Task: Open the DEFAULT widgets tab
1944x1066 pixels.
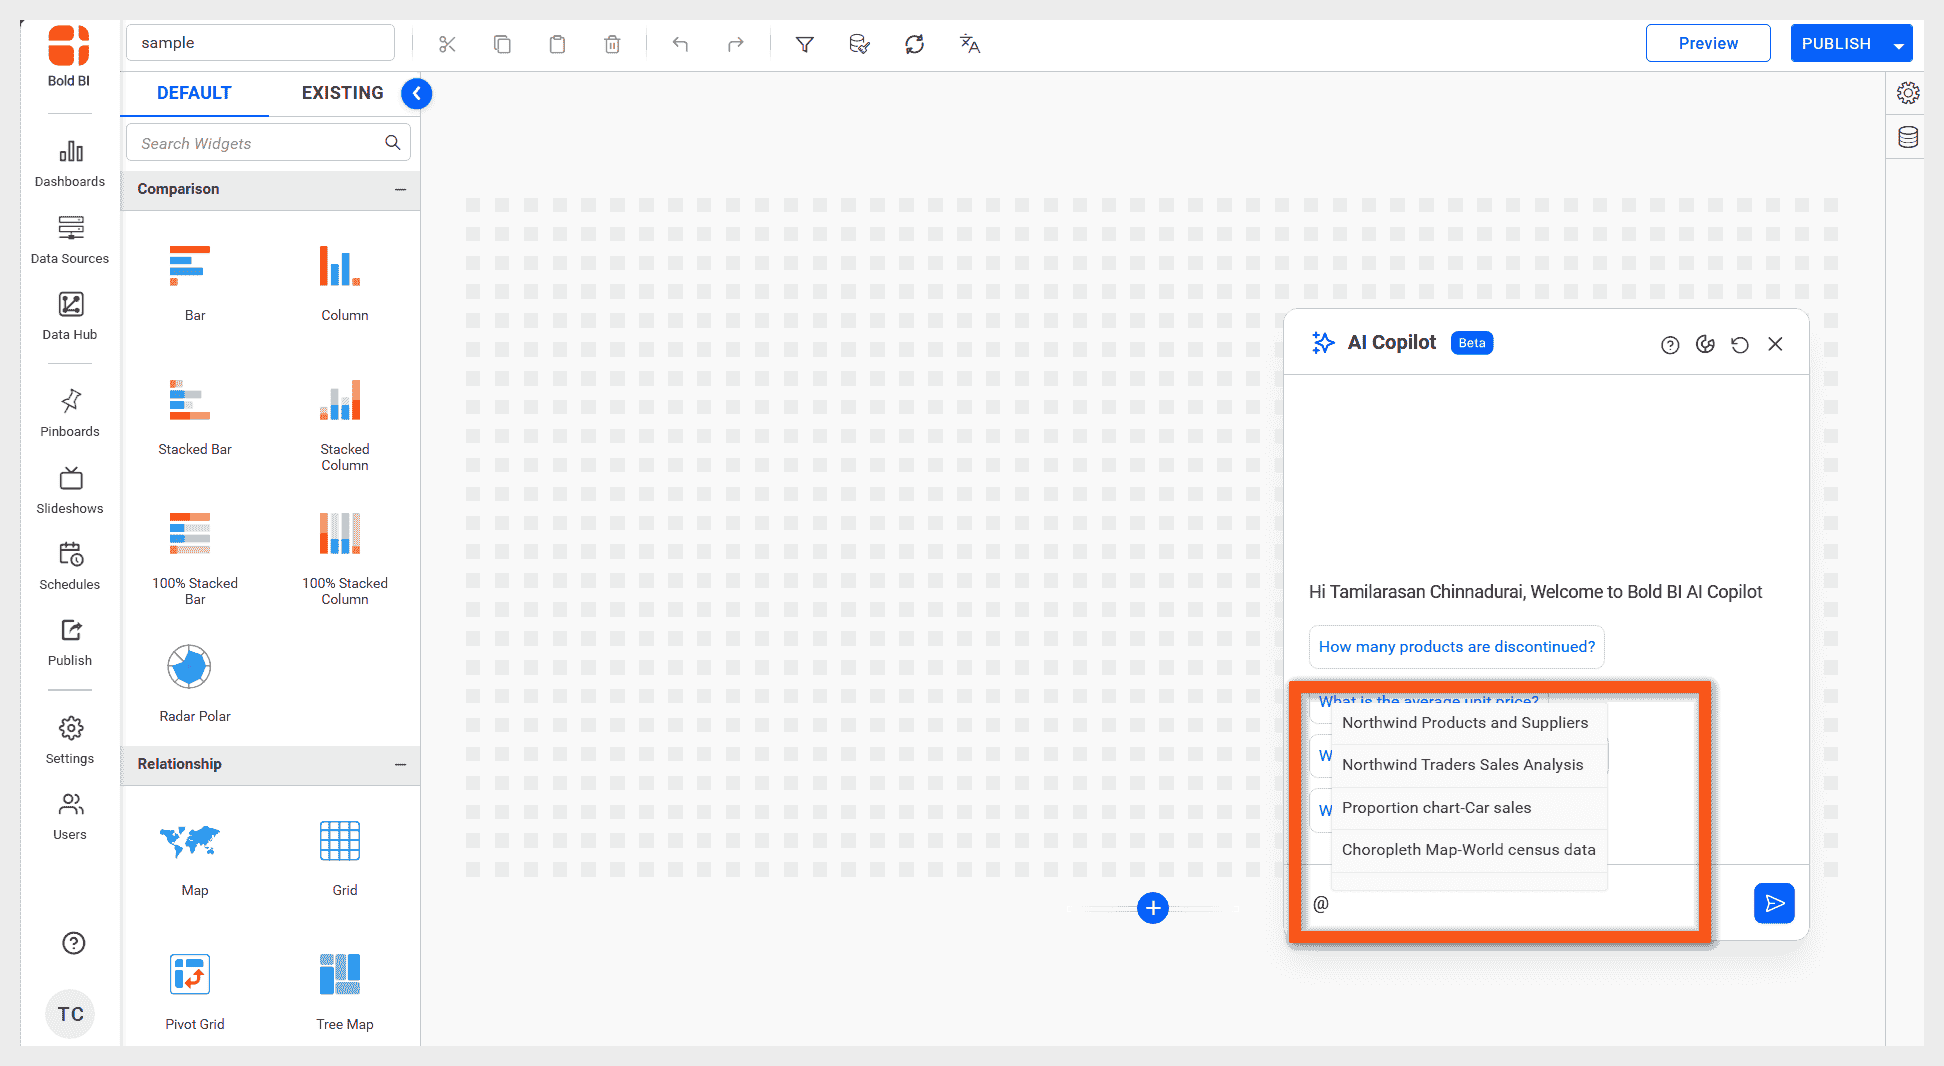Action: [193, 92]
